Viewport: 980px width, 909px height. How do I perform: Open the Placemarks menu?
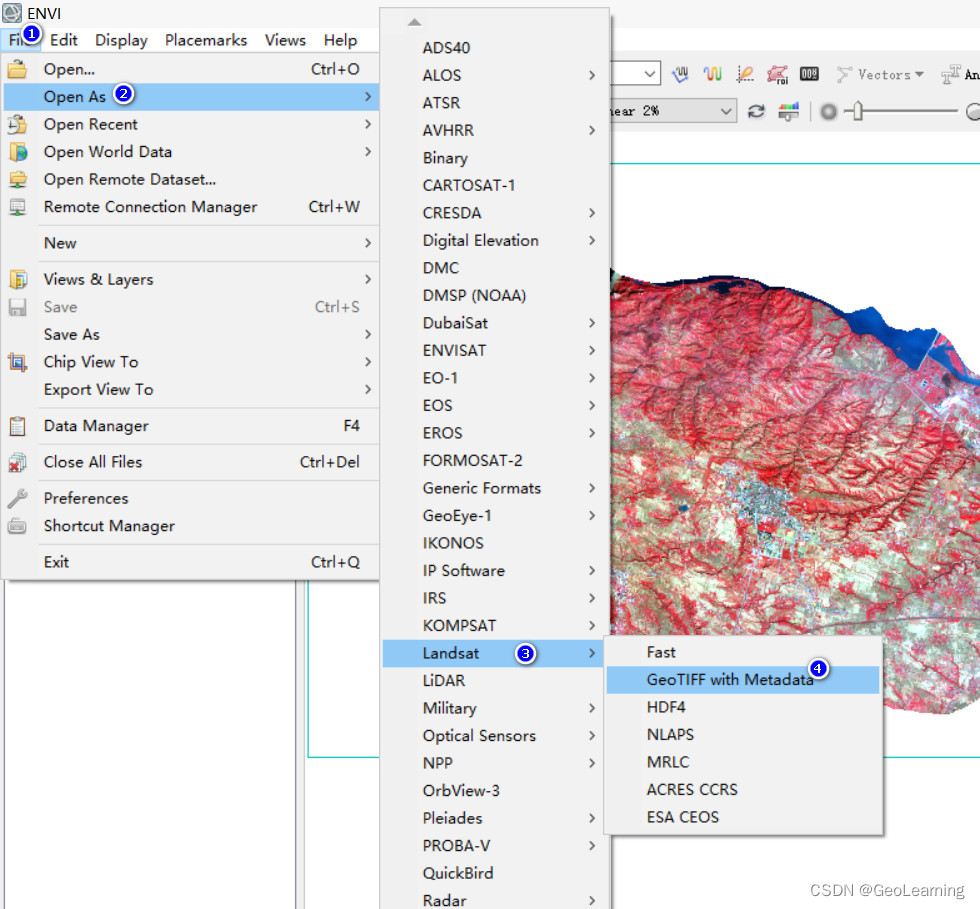(x=206, y=40)
